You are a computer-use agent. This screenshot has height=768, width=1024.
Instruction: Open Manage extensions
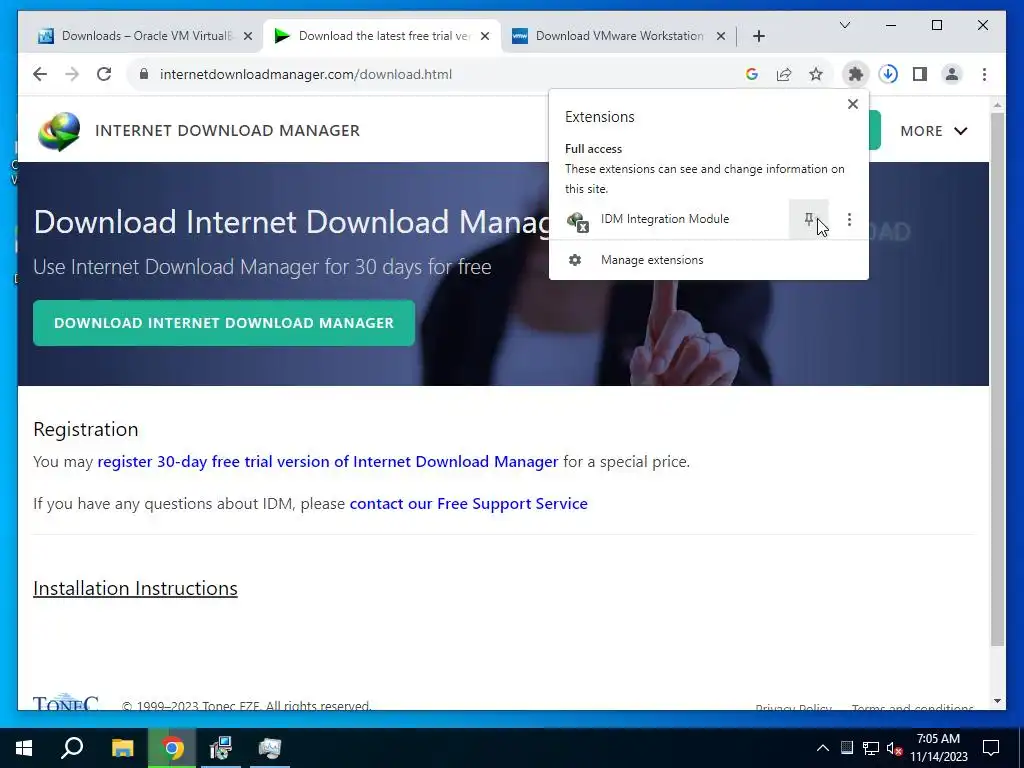coord(709,260)
